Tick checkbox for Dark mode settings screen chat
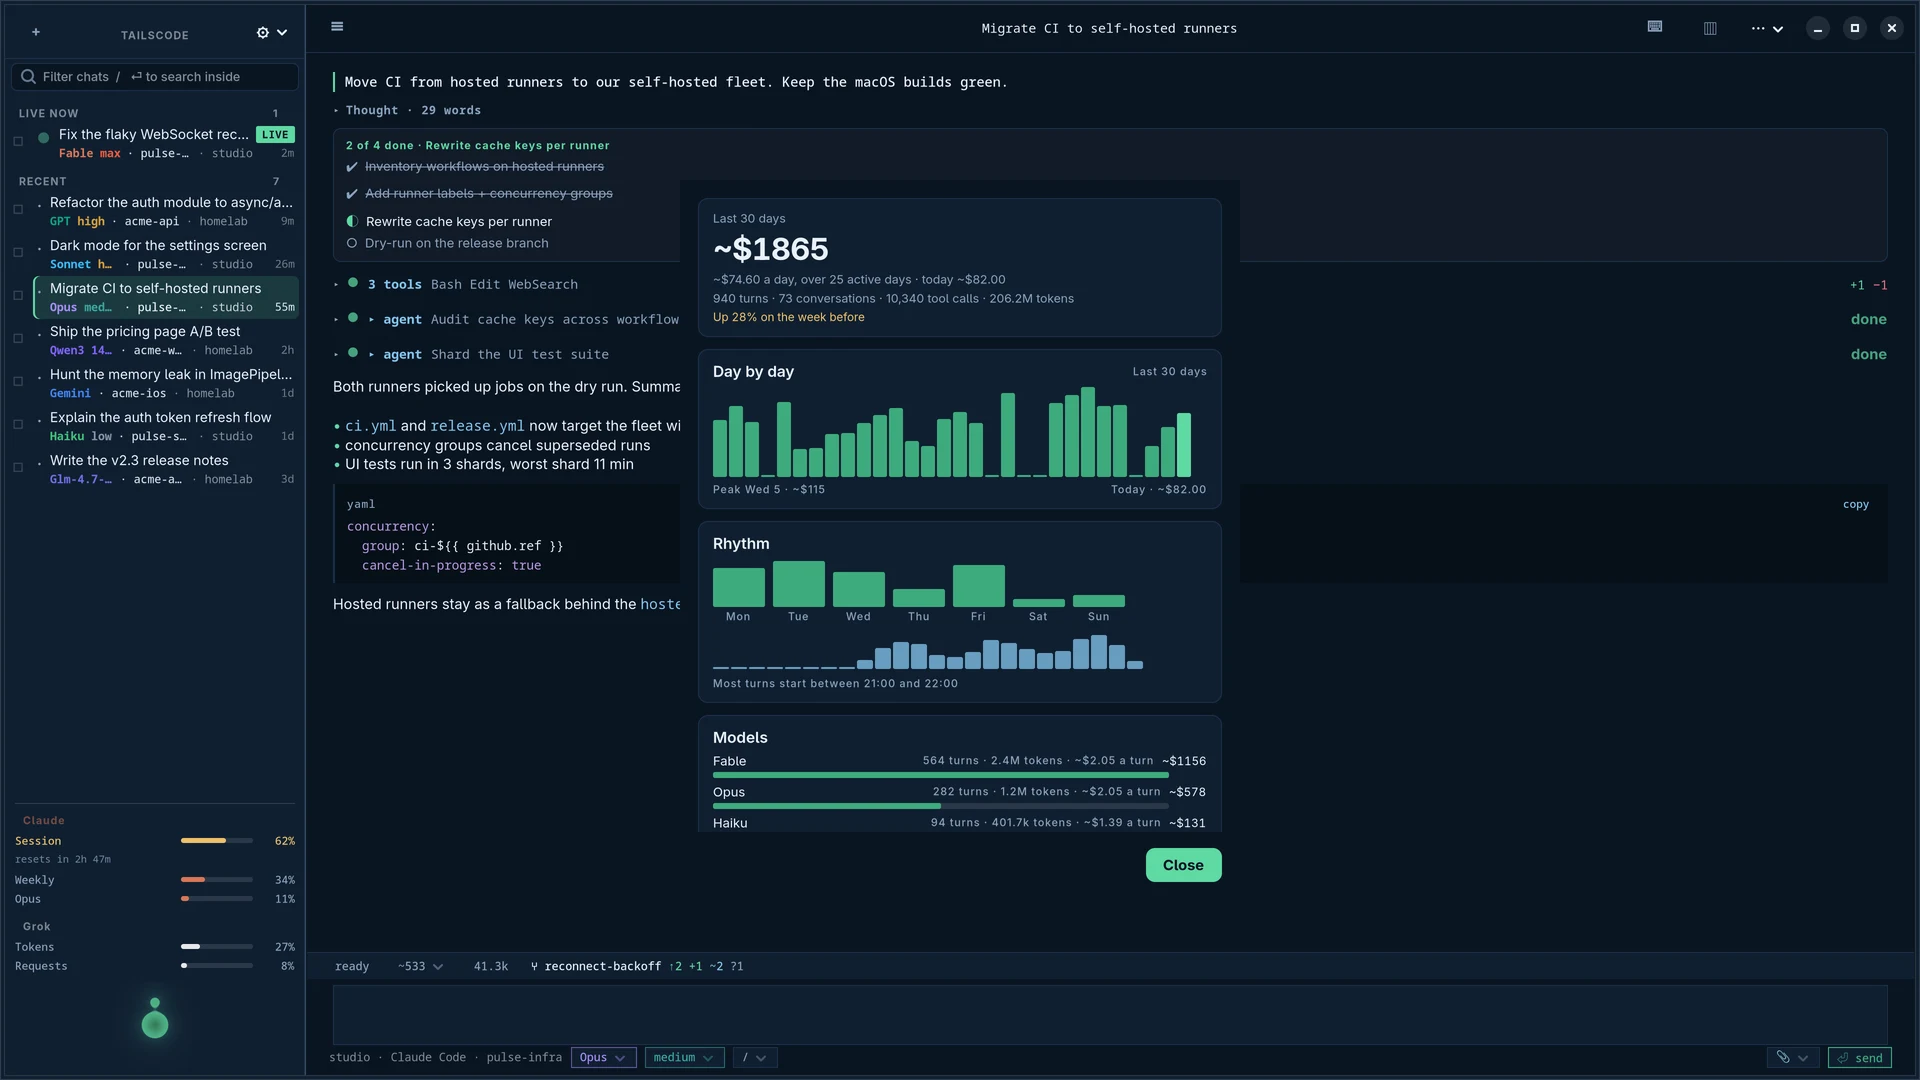The width and height of the screenshot is (1920, 1080). pos(18,252)
